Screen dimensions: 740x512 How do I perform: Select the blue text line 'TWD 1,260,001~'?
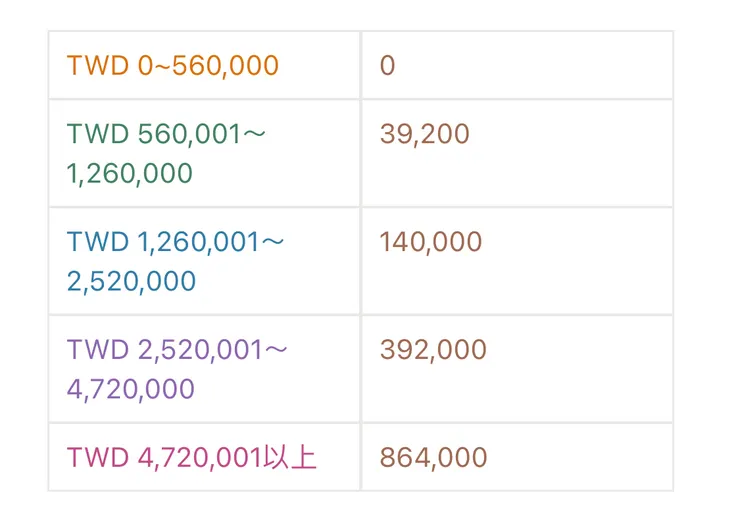click(175, 242)
